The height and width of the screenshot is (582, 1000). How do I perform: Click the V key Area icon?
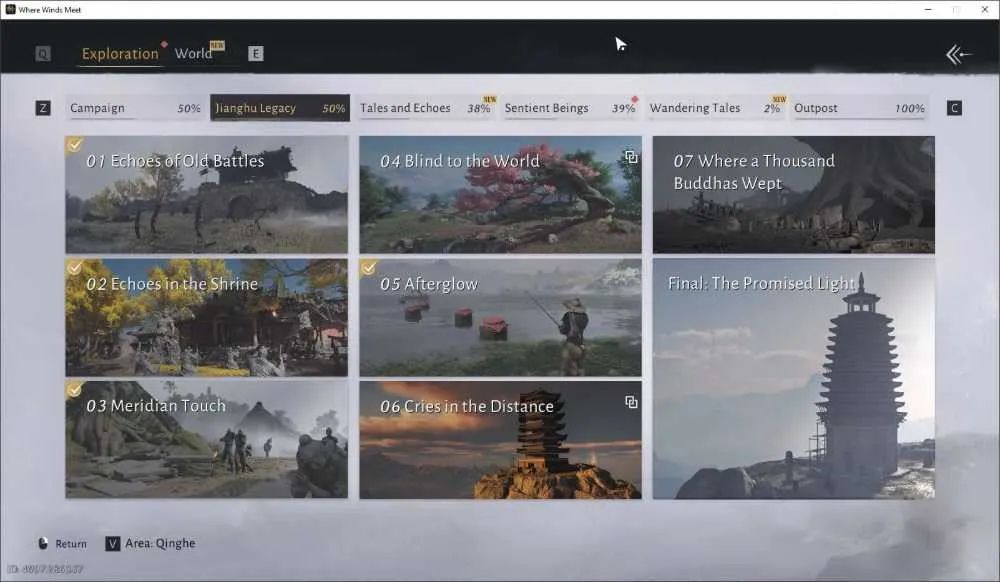(112, 543)
